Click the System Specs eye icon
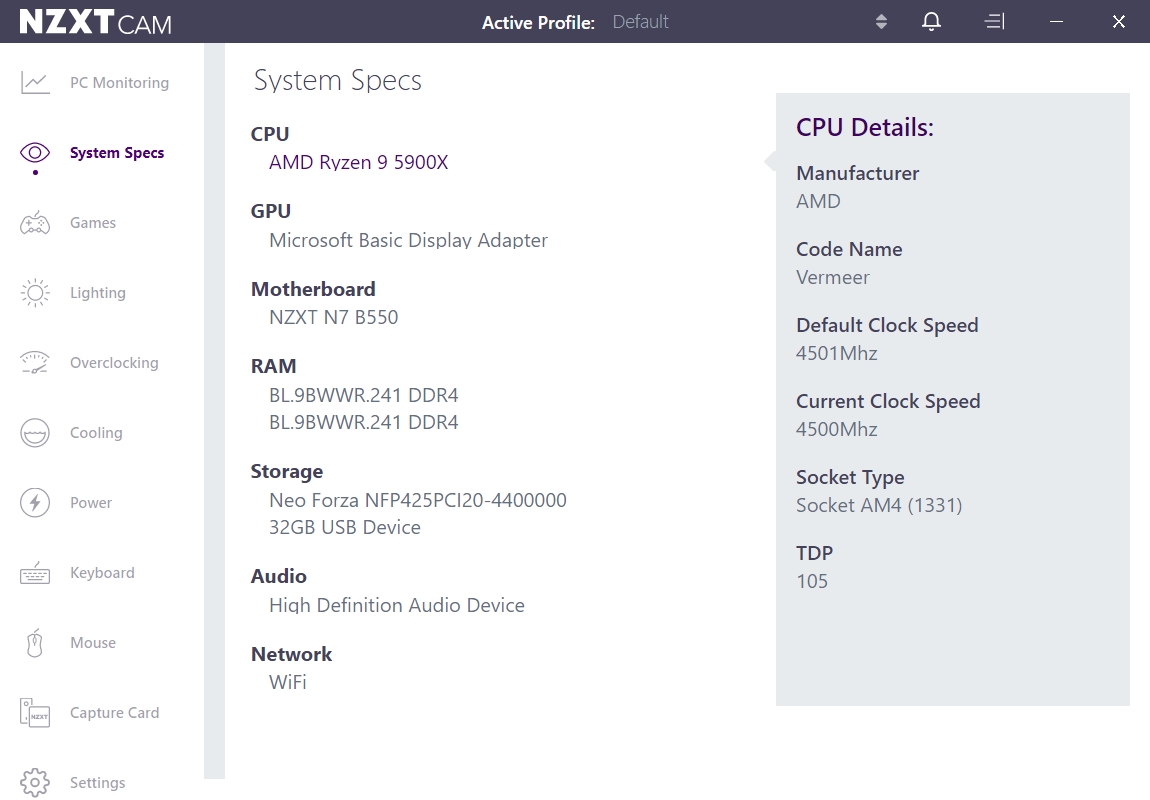The width and height of the screenshot is (1150, 800). point(35,153)
